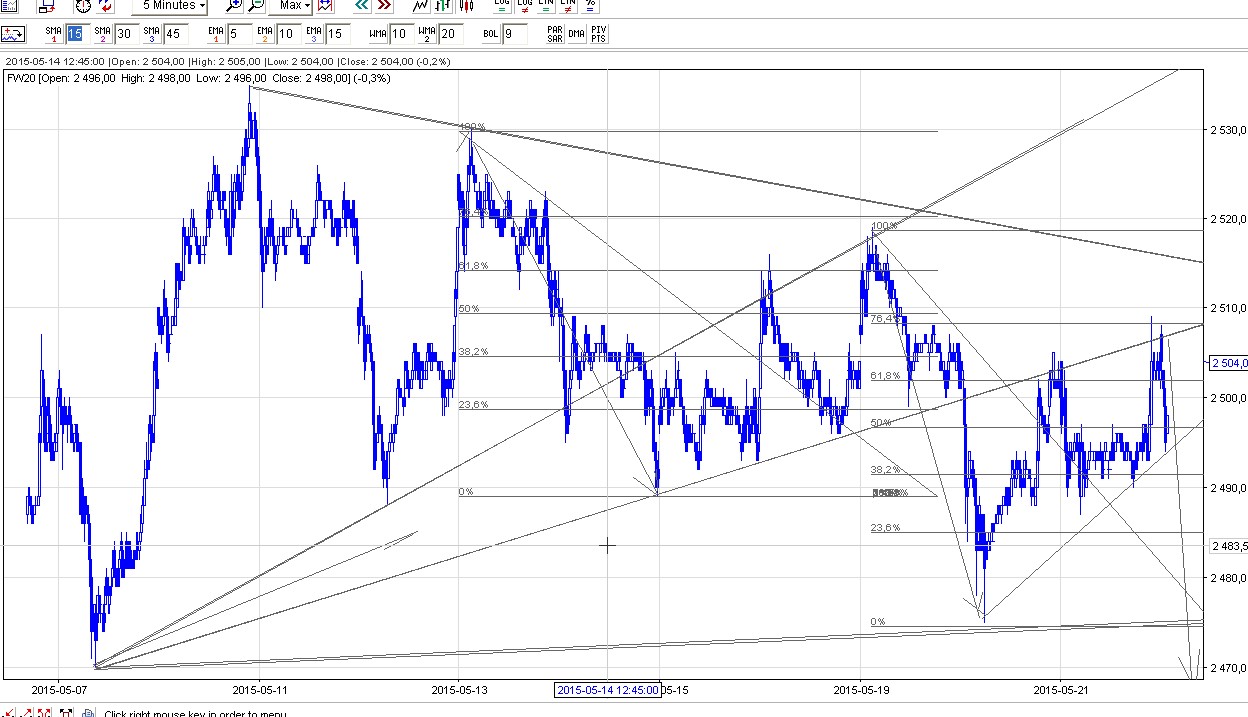The image size is (1248, 717).
Task: Click the FW20 open-high-low-close info line
Action: tap(198, 78)
